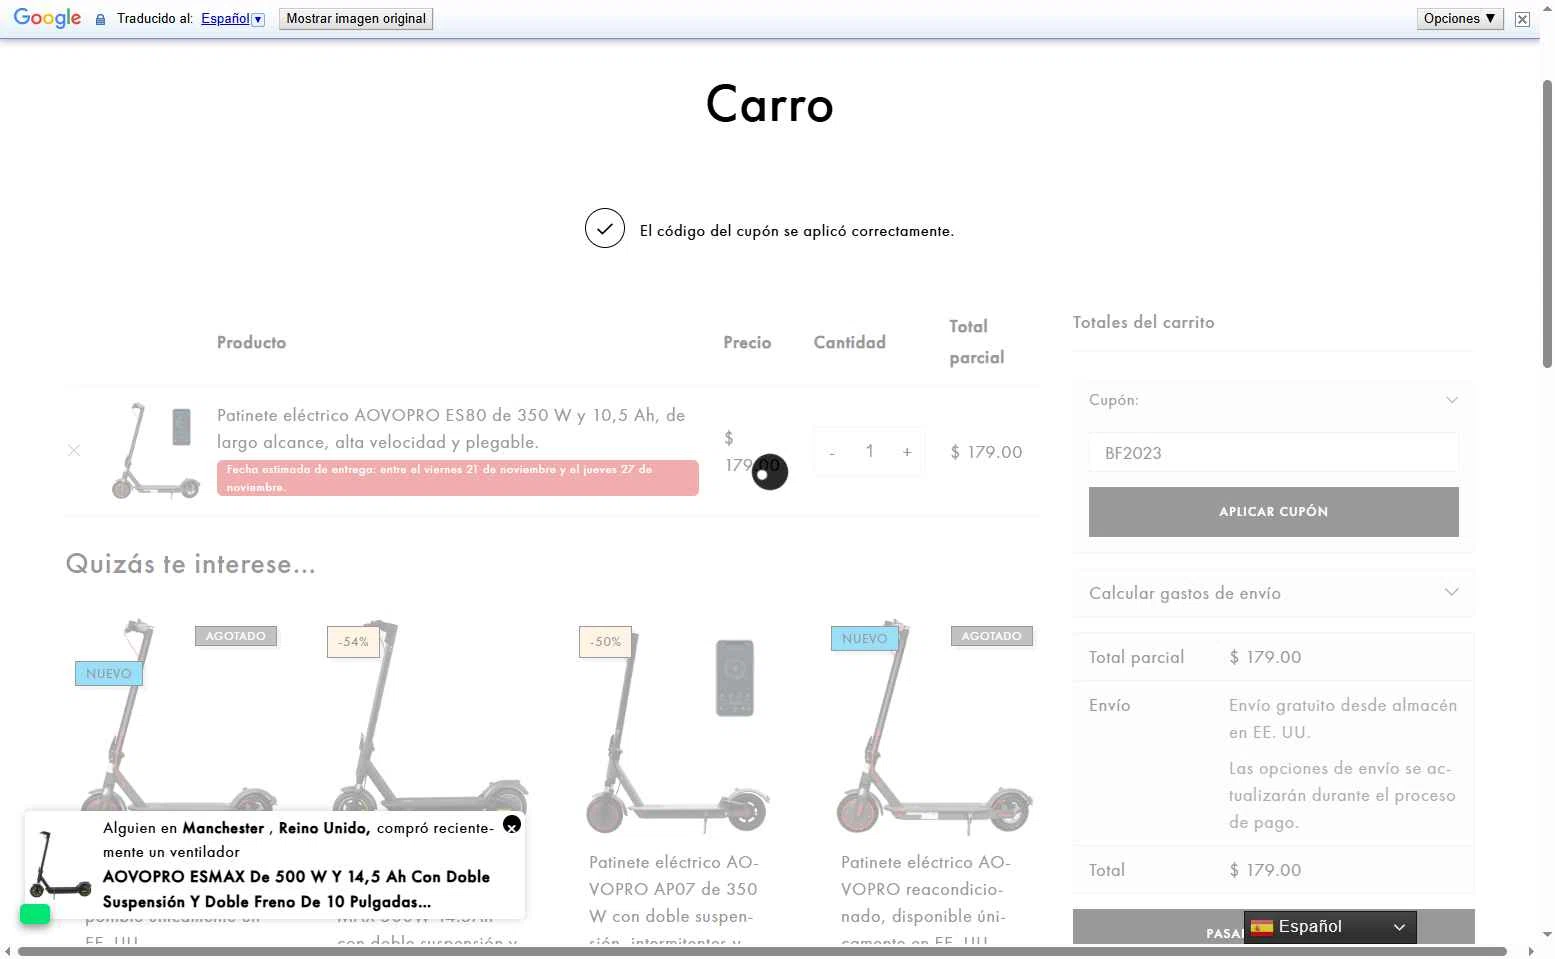Click the padlock icon beside Traducido al

click(100, 19)
